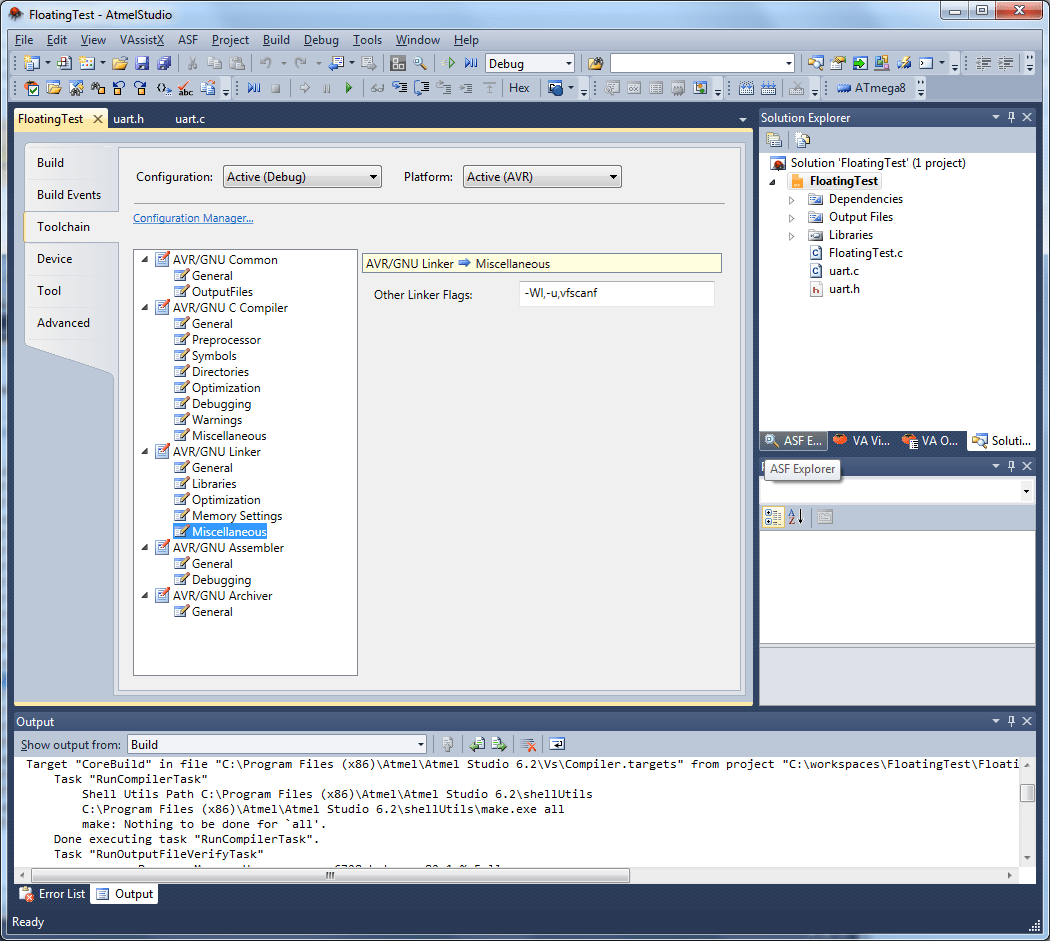Screen dimensions: 1050x941
Task: Open the ASF menu in the menu bar
Action: pyautogui.click(x=187, y=40)
